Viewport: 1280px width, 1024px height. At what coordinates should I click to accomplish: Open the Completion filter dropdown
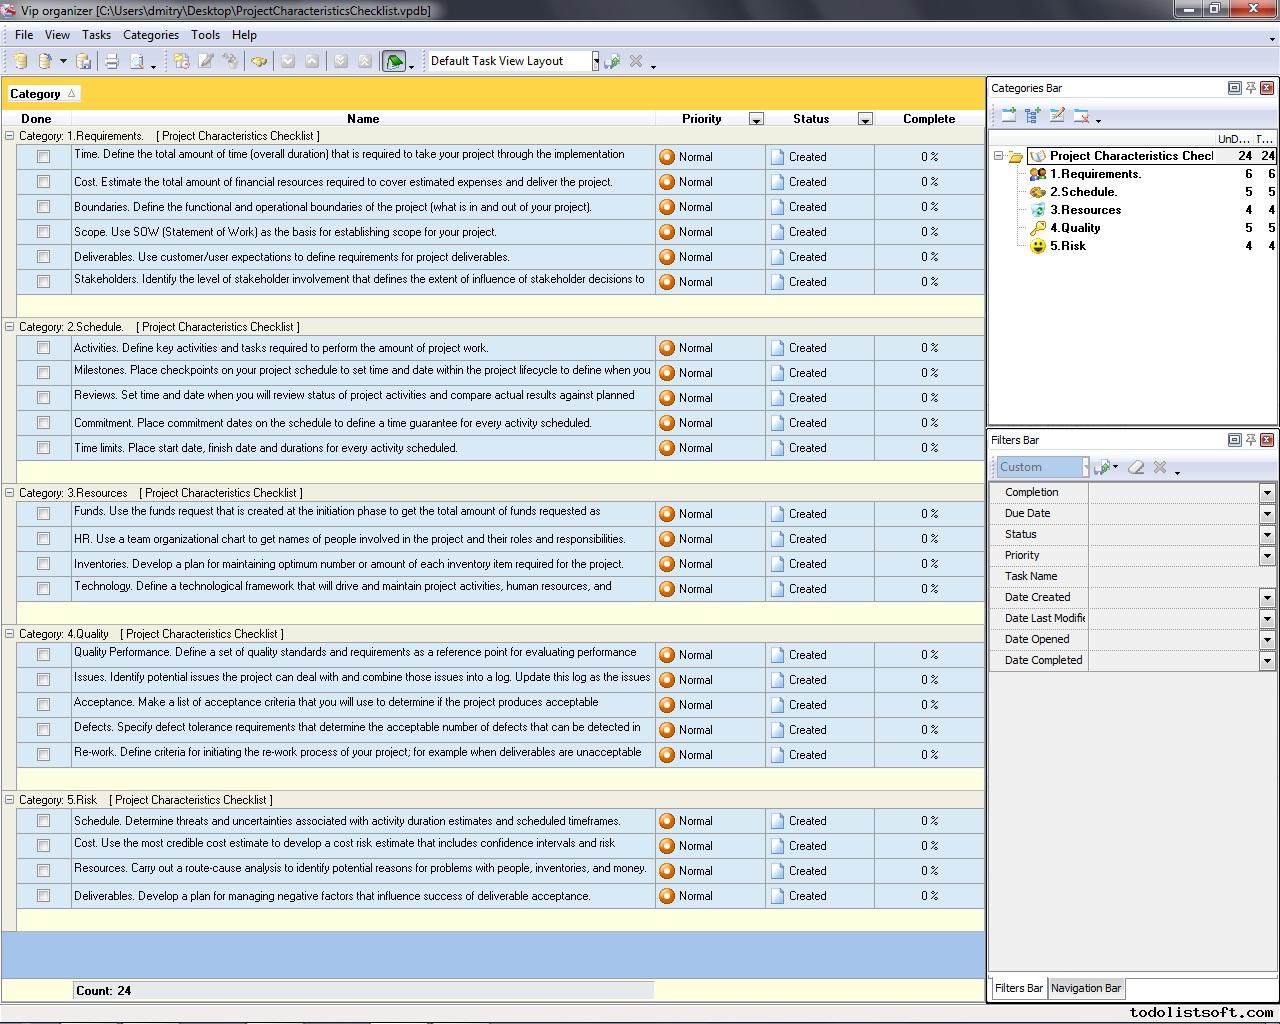(1266, 493)
